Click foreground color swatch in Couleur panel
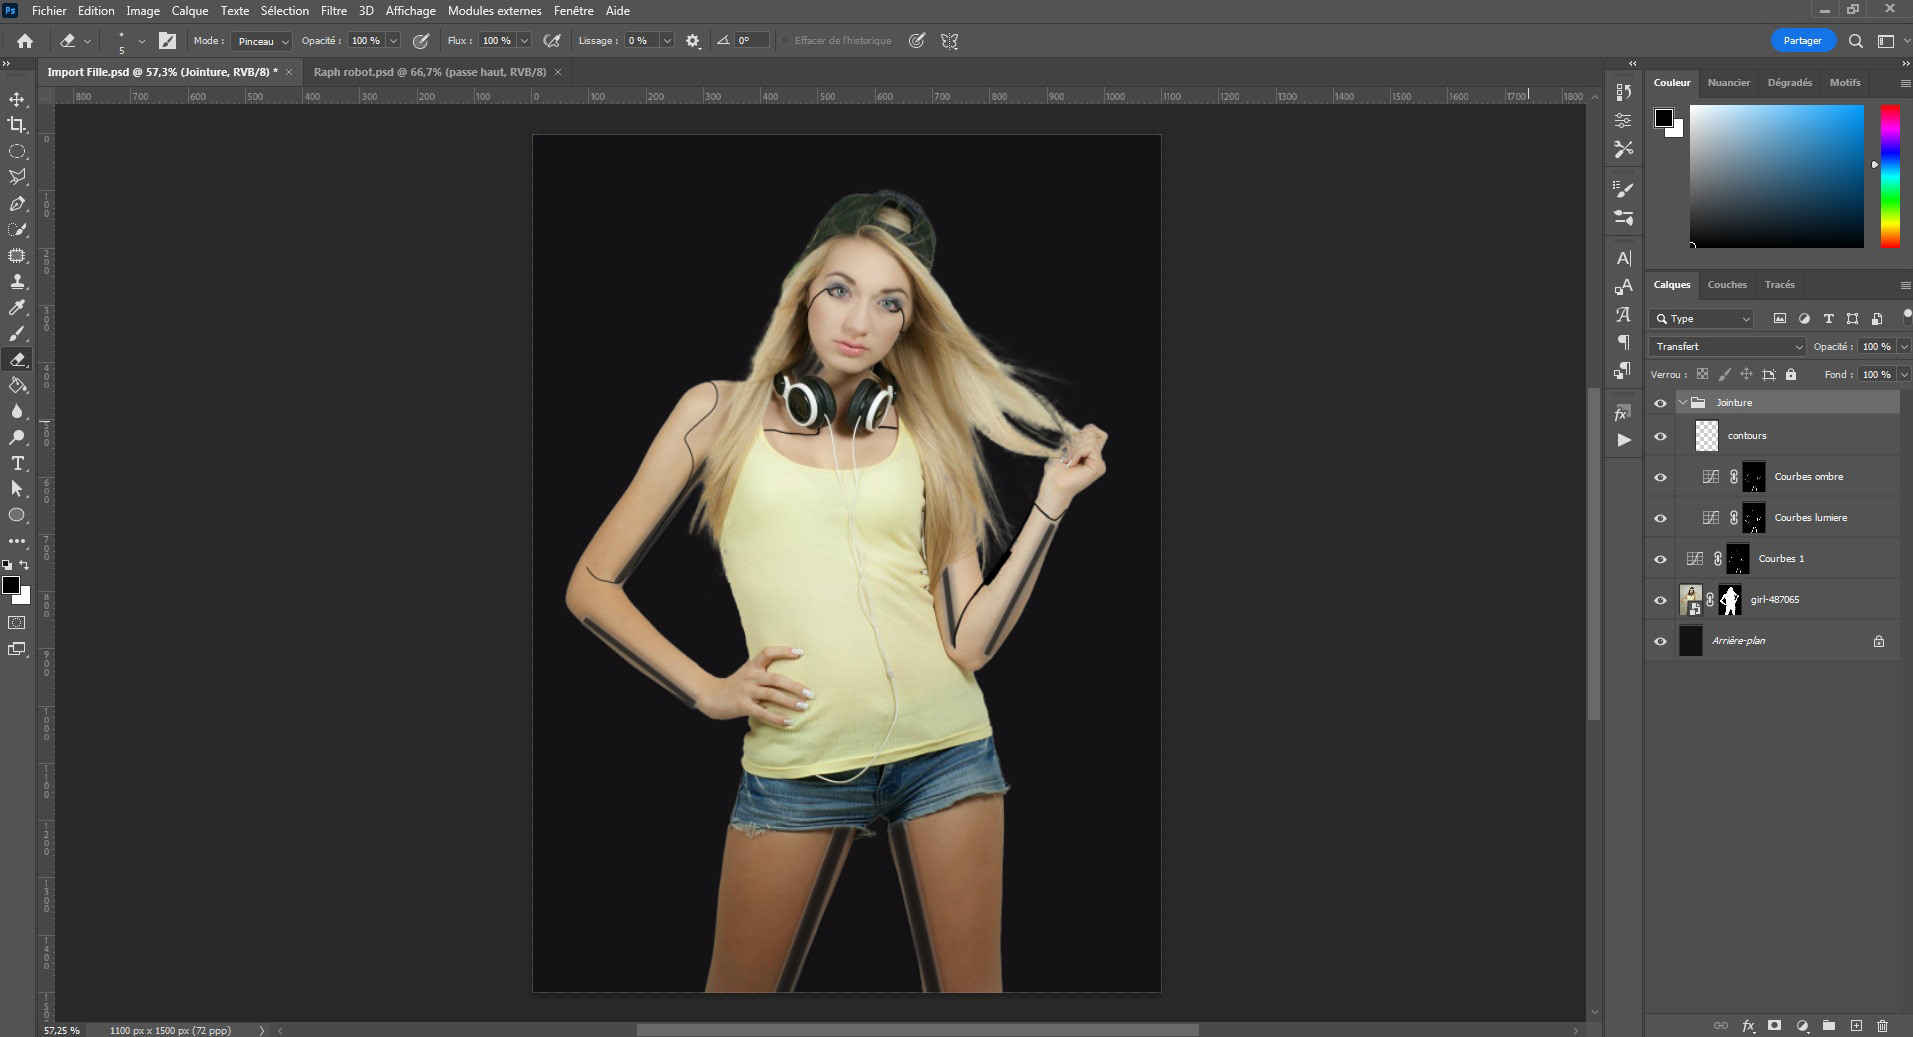The height and width of the screenshot is (1037, 1913). point(1664,118)
